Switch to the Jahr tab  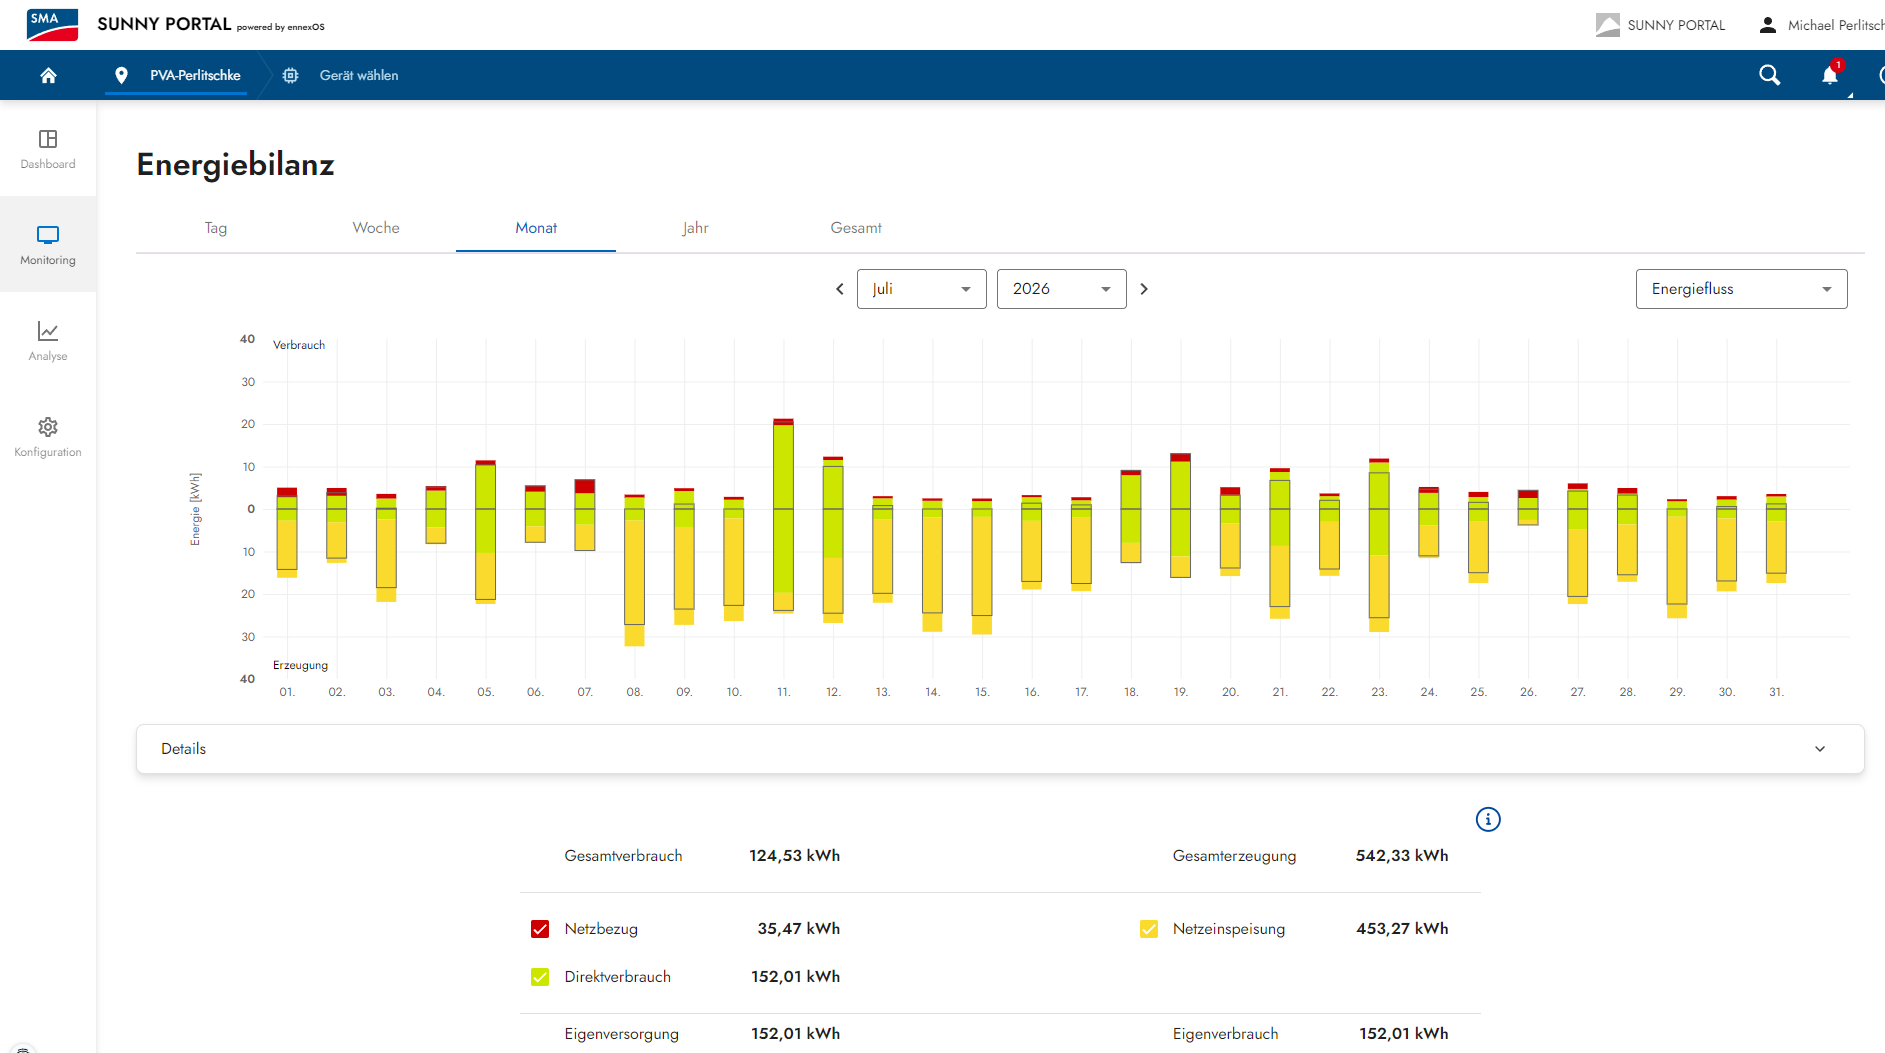[696, 228]
